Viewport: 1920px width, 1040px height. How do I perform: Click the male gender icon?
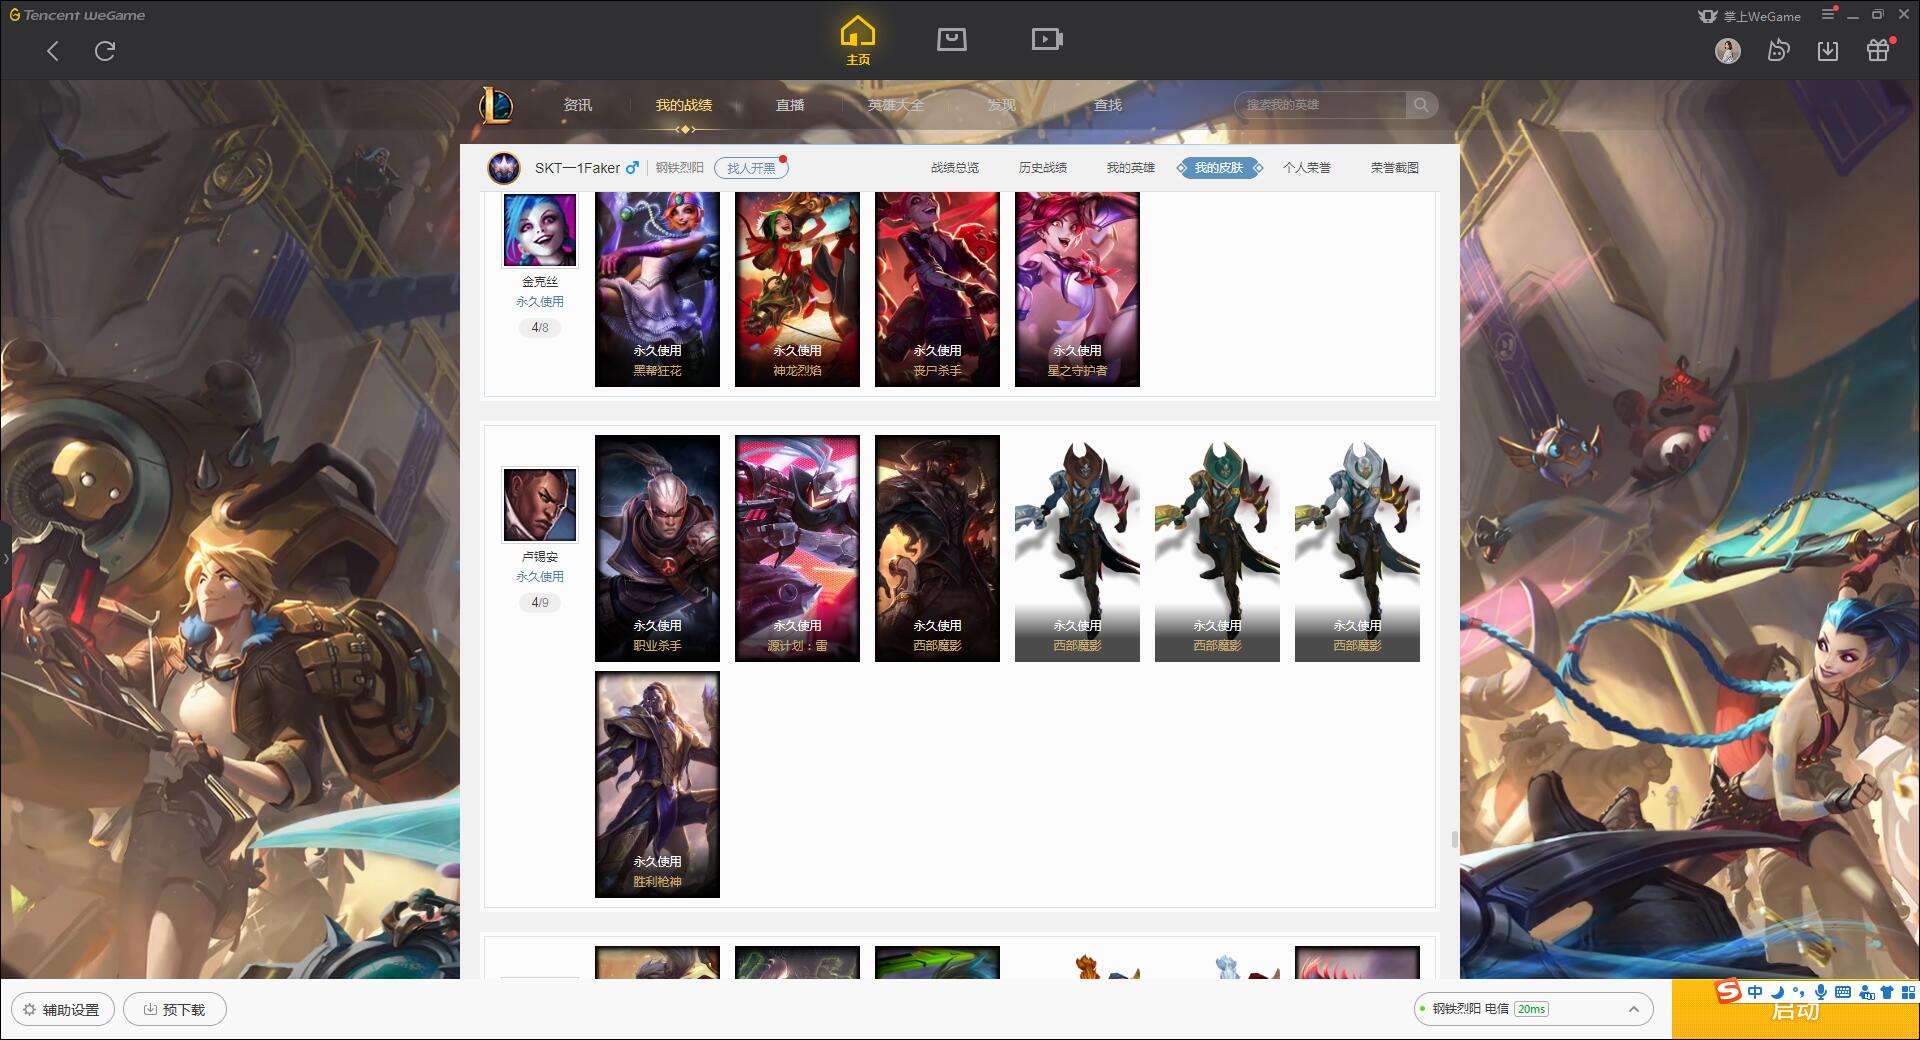tap(632, 168)
